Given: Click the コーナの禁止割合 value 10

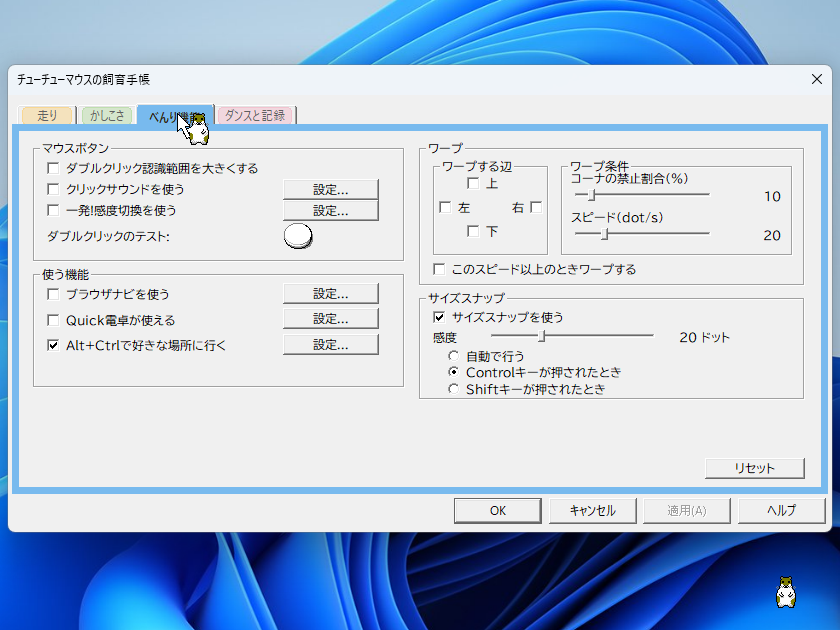Looking at the screenshot, I should coord(772,197).
